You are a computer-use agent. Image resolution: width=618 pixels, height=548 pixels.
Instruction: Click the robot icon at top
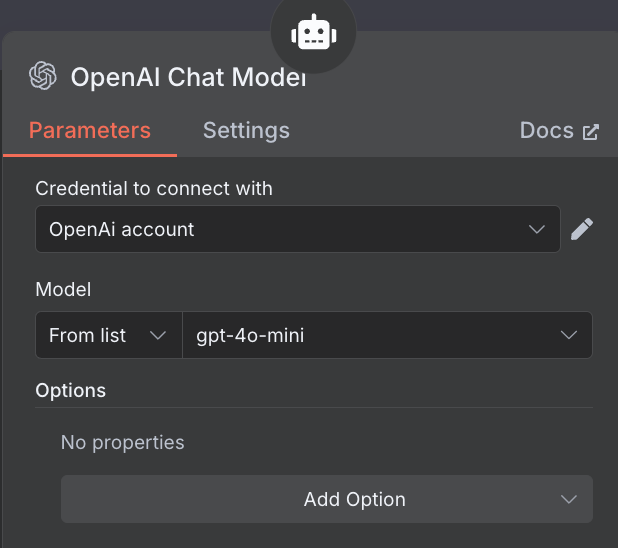[314, 32]
